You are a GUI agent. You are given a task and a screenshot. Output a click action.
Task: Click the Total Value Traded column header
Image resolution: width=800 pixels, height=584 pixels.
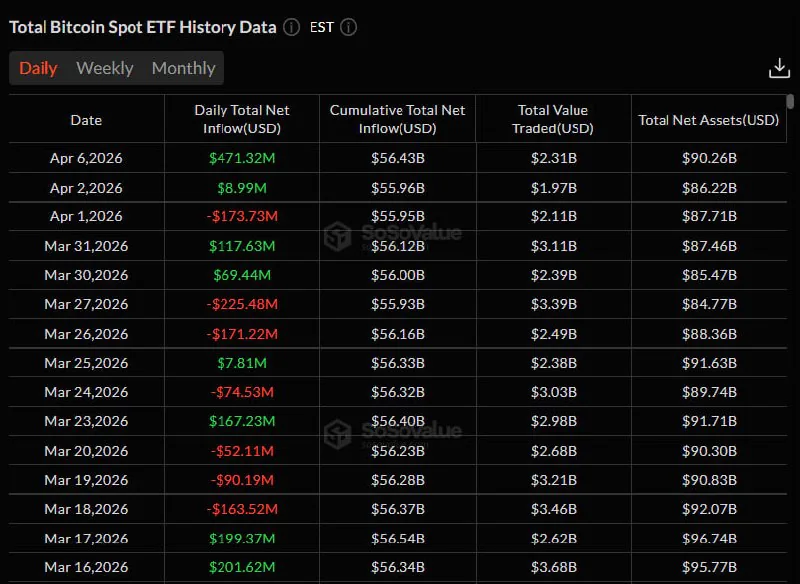coord(553,119)
